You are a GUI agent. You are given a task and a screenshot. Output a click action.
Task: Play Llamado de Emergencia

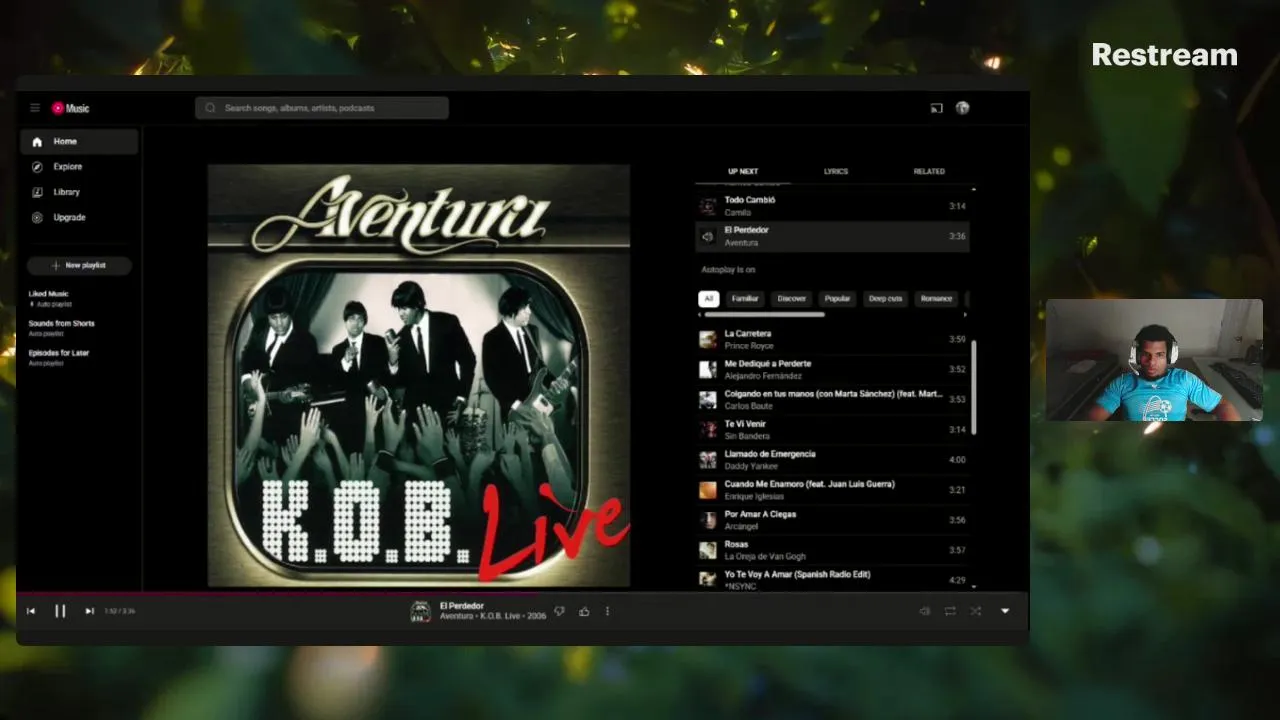pos(832,459)
